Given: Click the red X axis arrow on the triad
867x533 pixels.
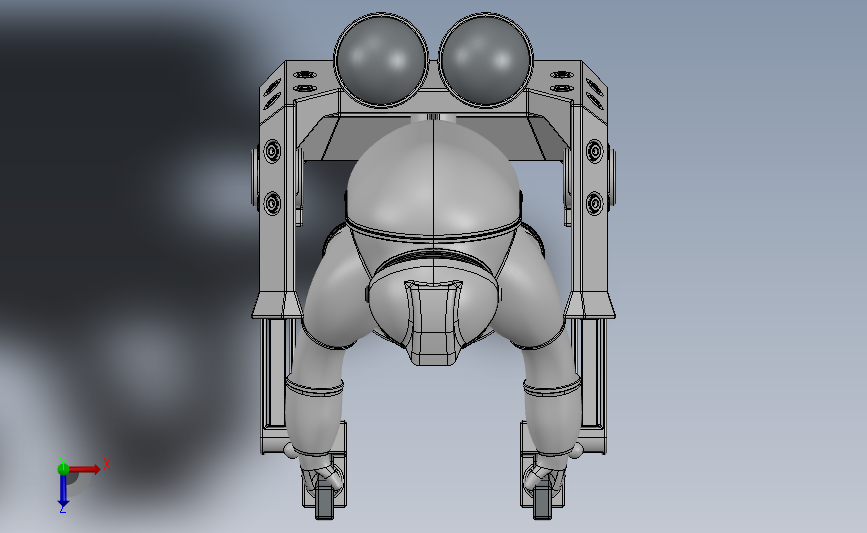Looking at the screenshot, I should coord(85,469).
